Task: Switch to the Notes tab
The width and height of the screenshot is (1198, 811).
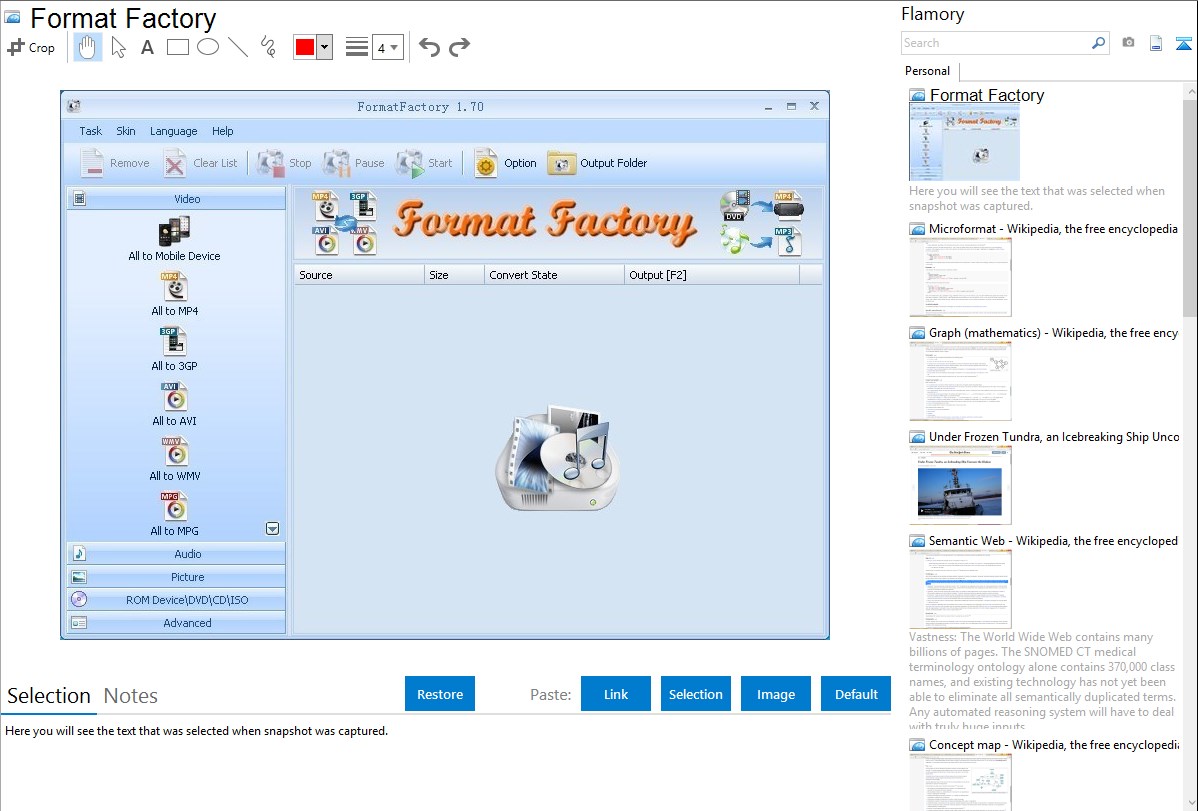Action: (131, 696)
